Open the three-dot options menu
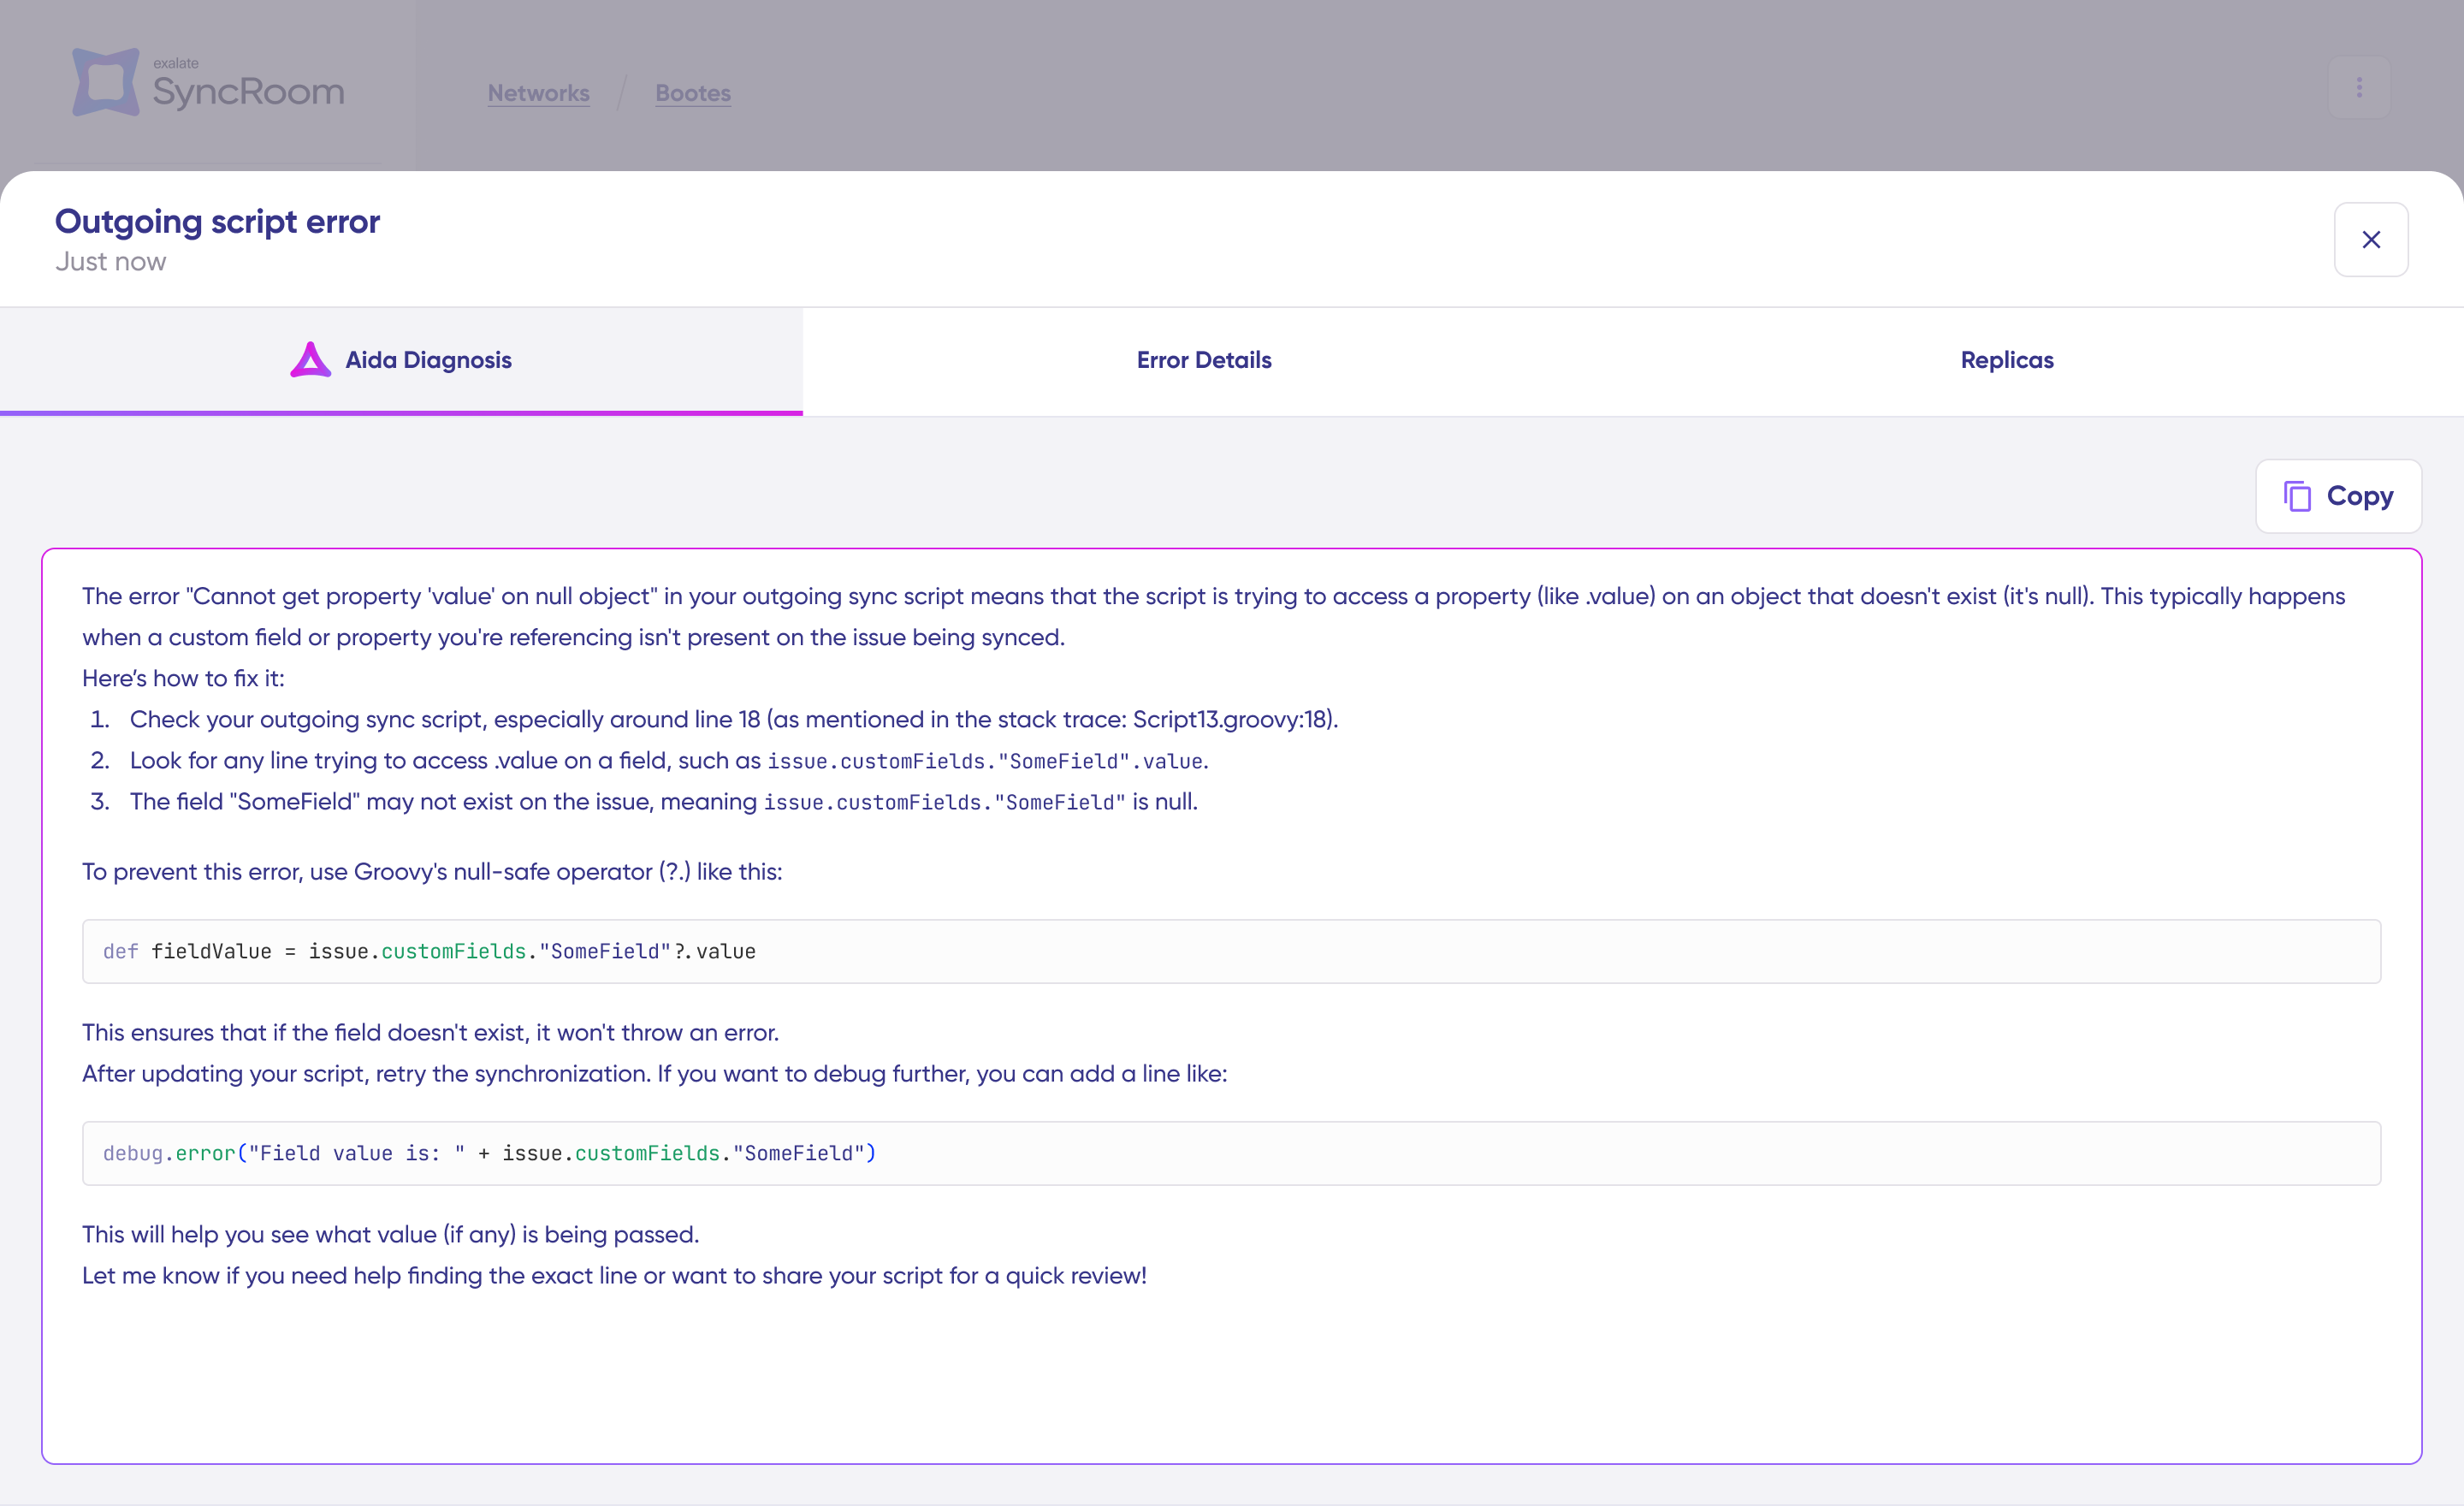The image size is (2464, 1506). tap(2358, 88)
